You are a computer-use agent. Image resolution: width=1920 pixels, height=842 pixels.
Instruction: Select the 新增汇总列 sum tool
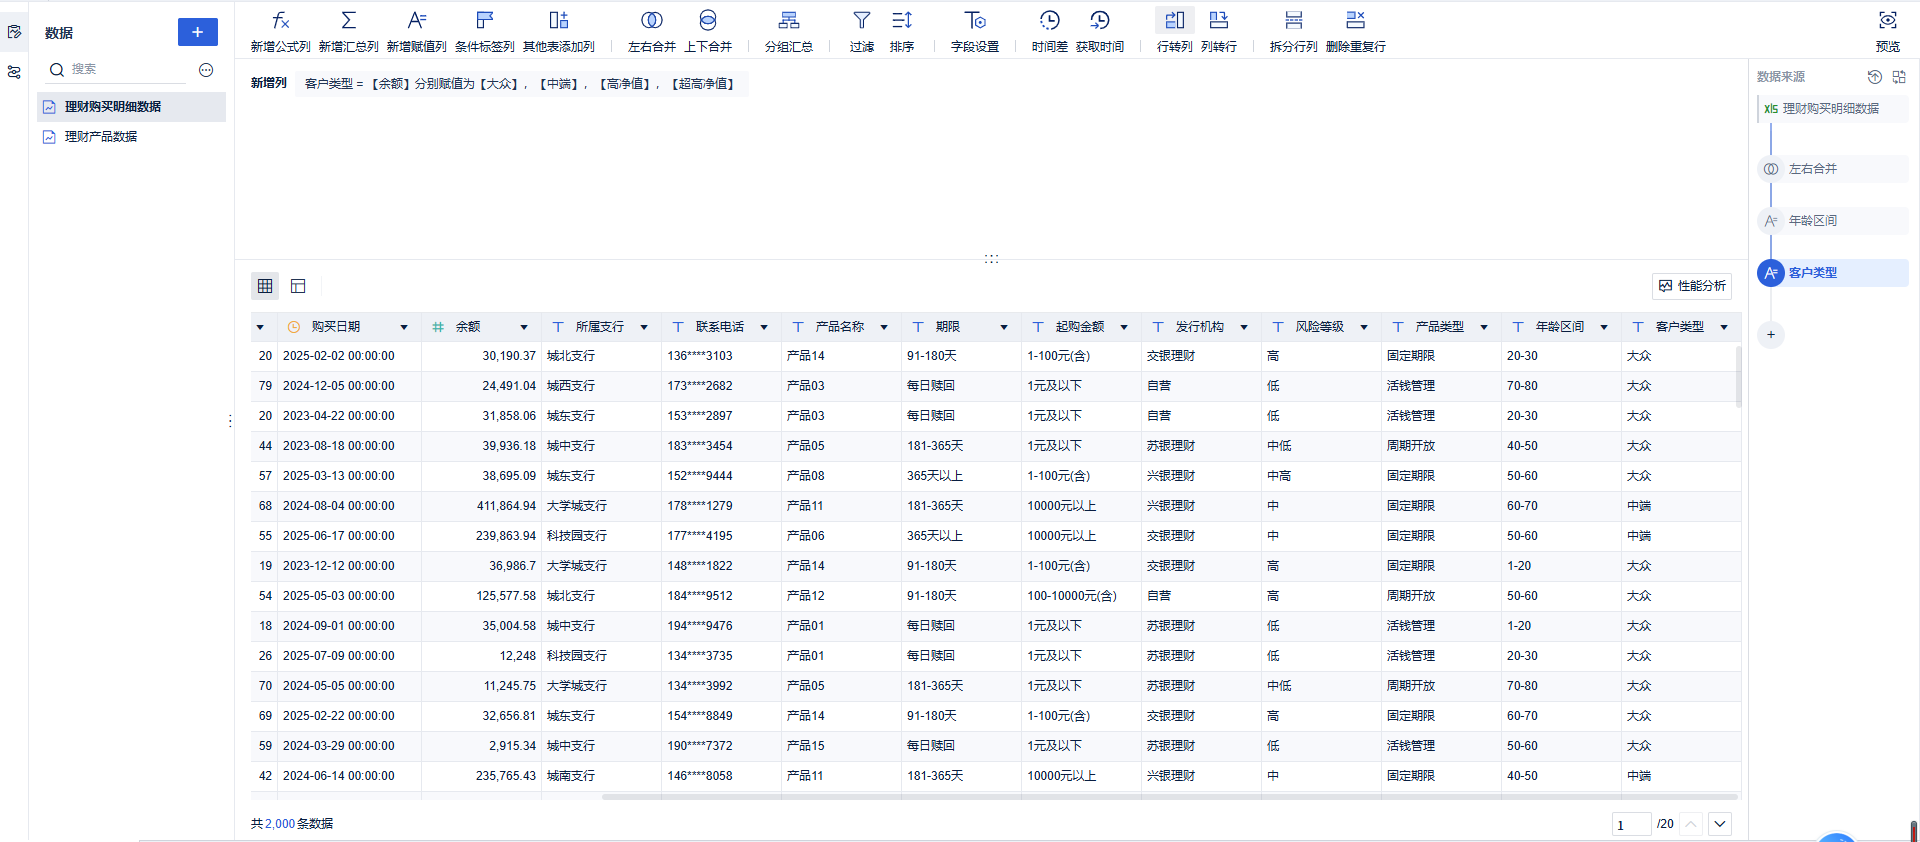pos(348,21)
